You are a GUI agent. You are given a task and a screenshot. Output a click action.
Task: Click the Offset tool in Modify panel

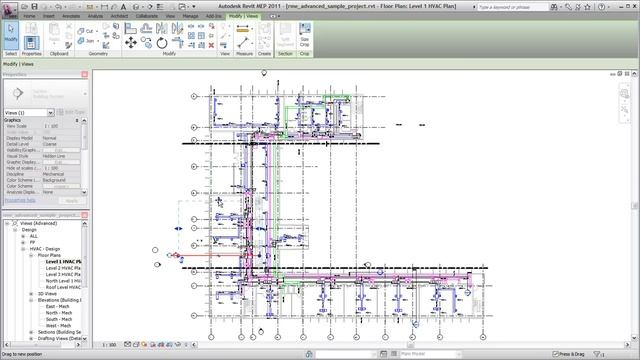pos(146,29)
